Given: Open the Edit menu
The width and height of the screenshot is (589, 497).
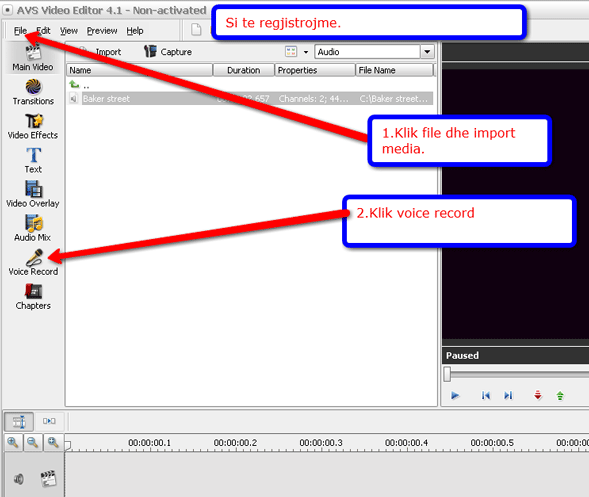Looking at the screenshot, I should coord(43,31).
